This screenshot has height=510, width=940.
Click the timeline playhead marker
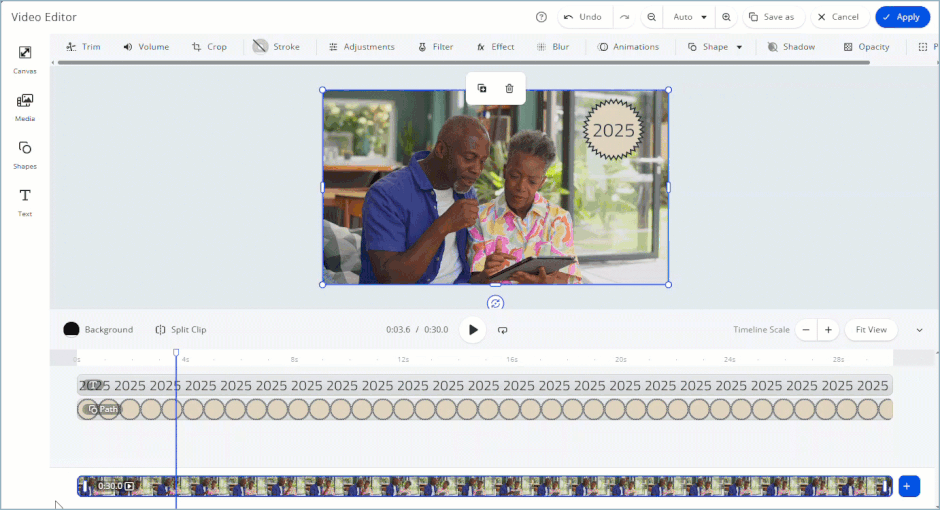[176, 352]
